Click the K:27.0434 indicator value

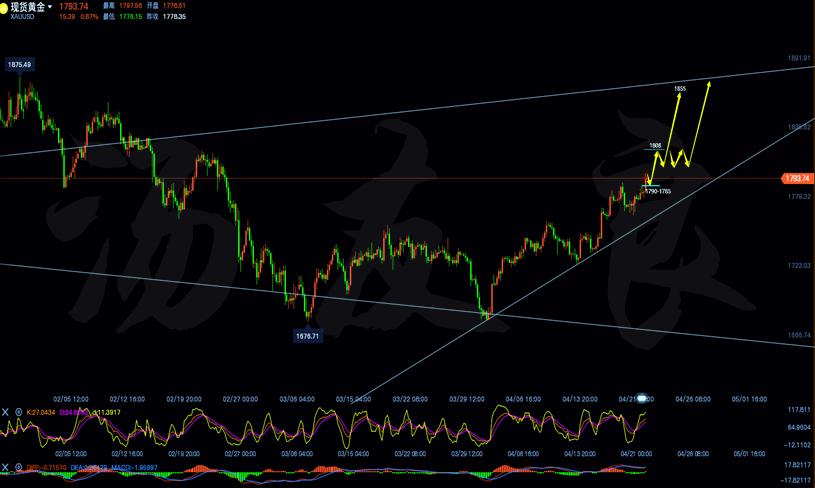point(41,412)
